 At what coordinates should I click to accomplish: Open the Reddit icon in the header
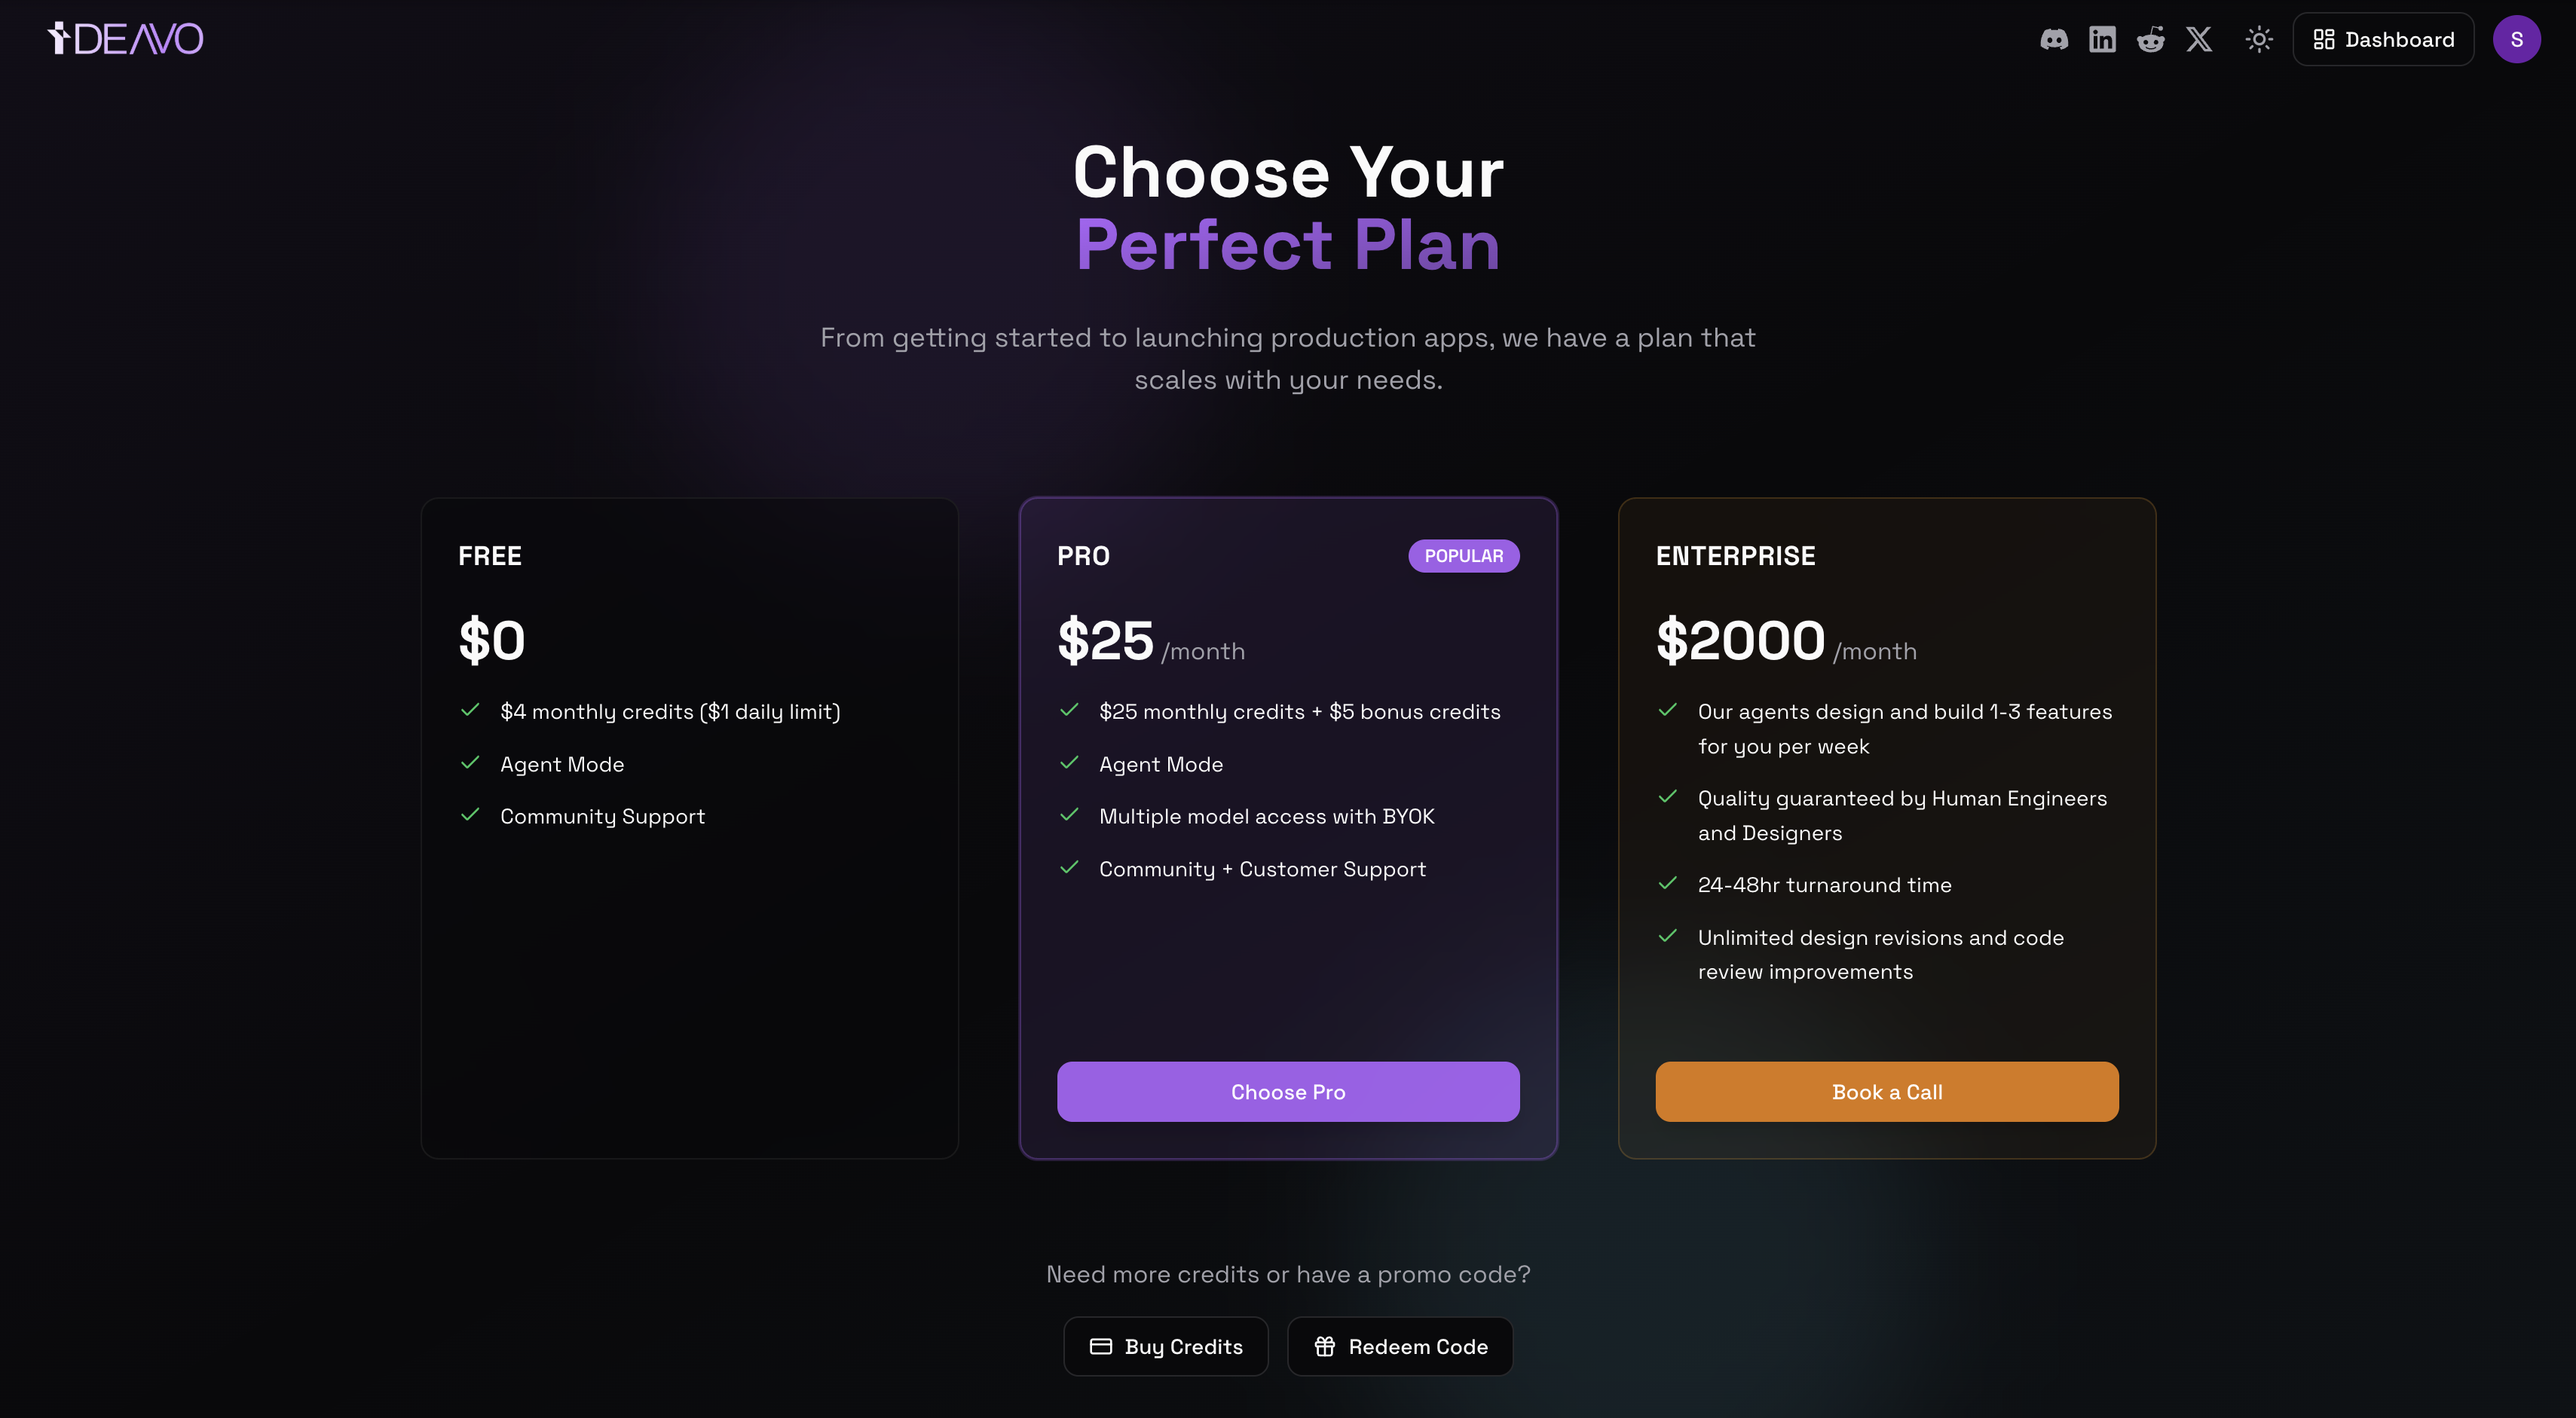click(x=2151, y=39)
